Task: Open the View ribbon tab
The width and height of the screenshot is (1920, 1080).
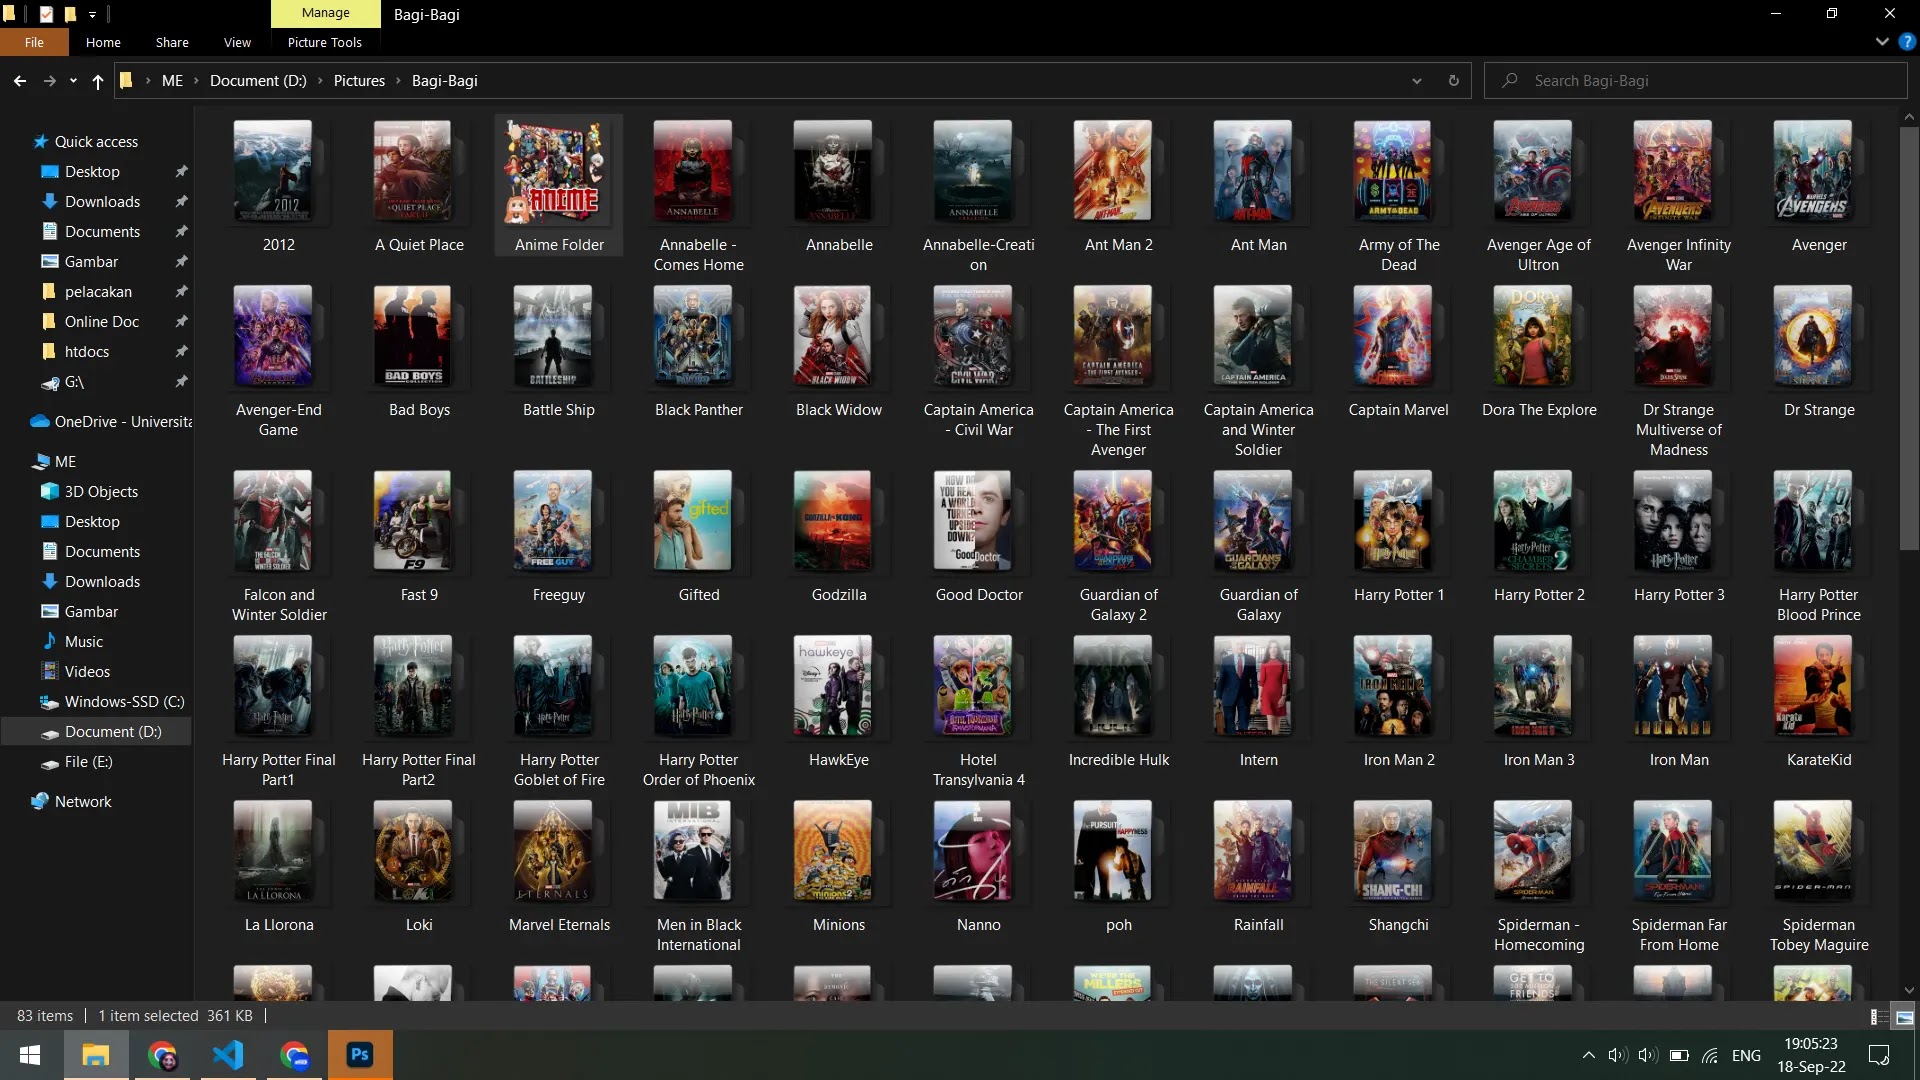Action: pos(237,42)
